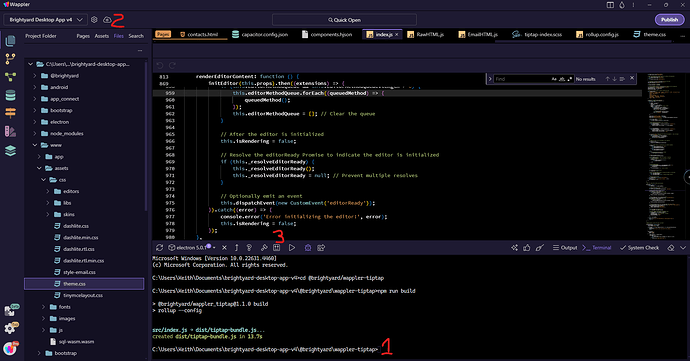Open the Git branch manager sidebar icon
Image resolution: width=690 pixels, height=361 pixels.
tap(11, 59)
